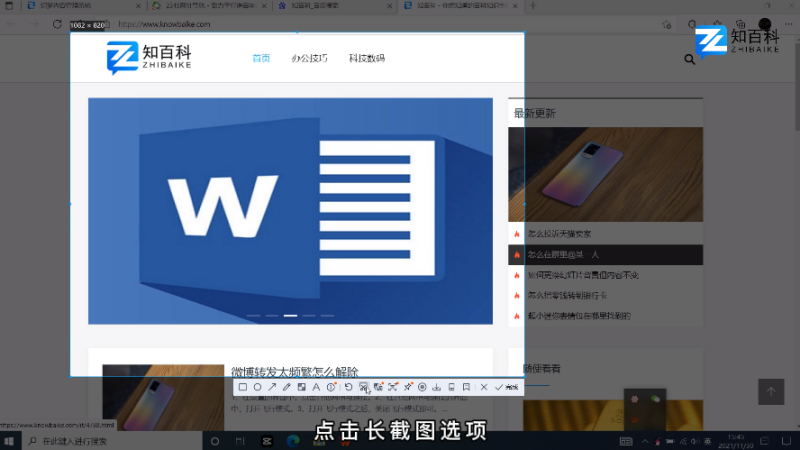The image size is (800, 450).
Task: Click the Word logo carousel banner
Action: pos(290,211)
